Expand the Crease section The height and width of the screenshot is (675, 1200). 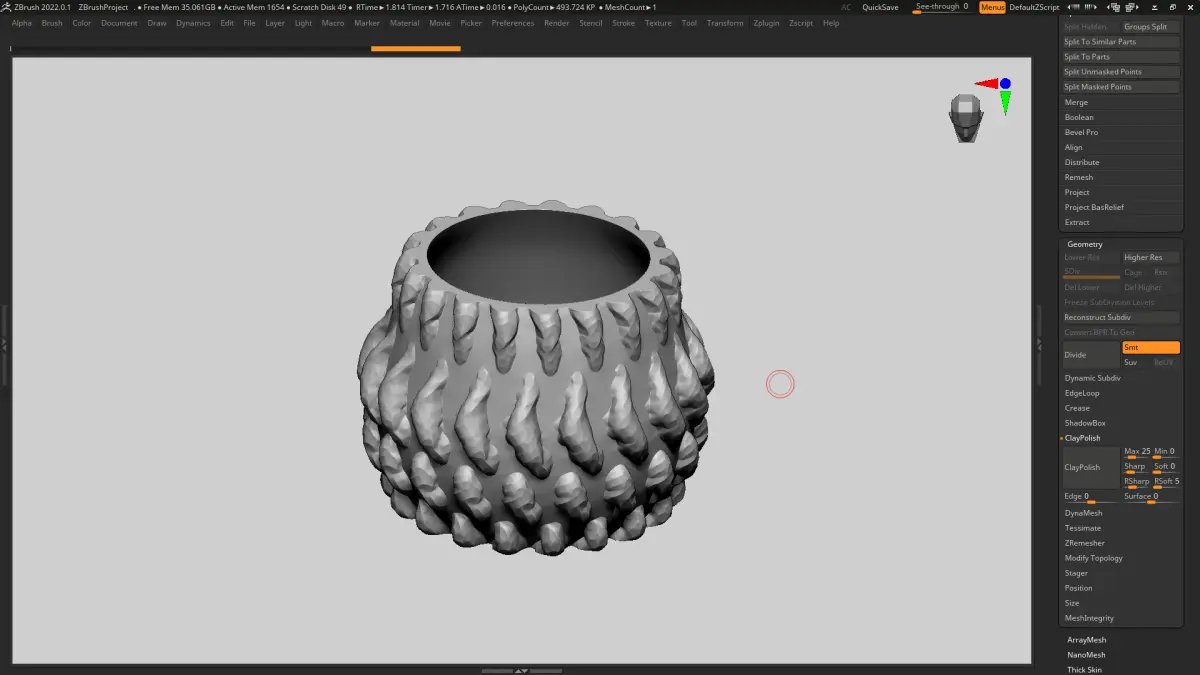click(1077, 408)
